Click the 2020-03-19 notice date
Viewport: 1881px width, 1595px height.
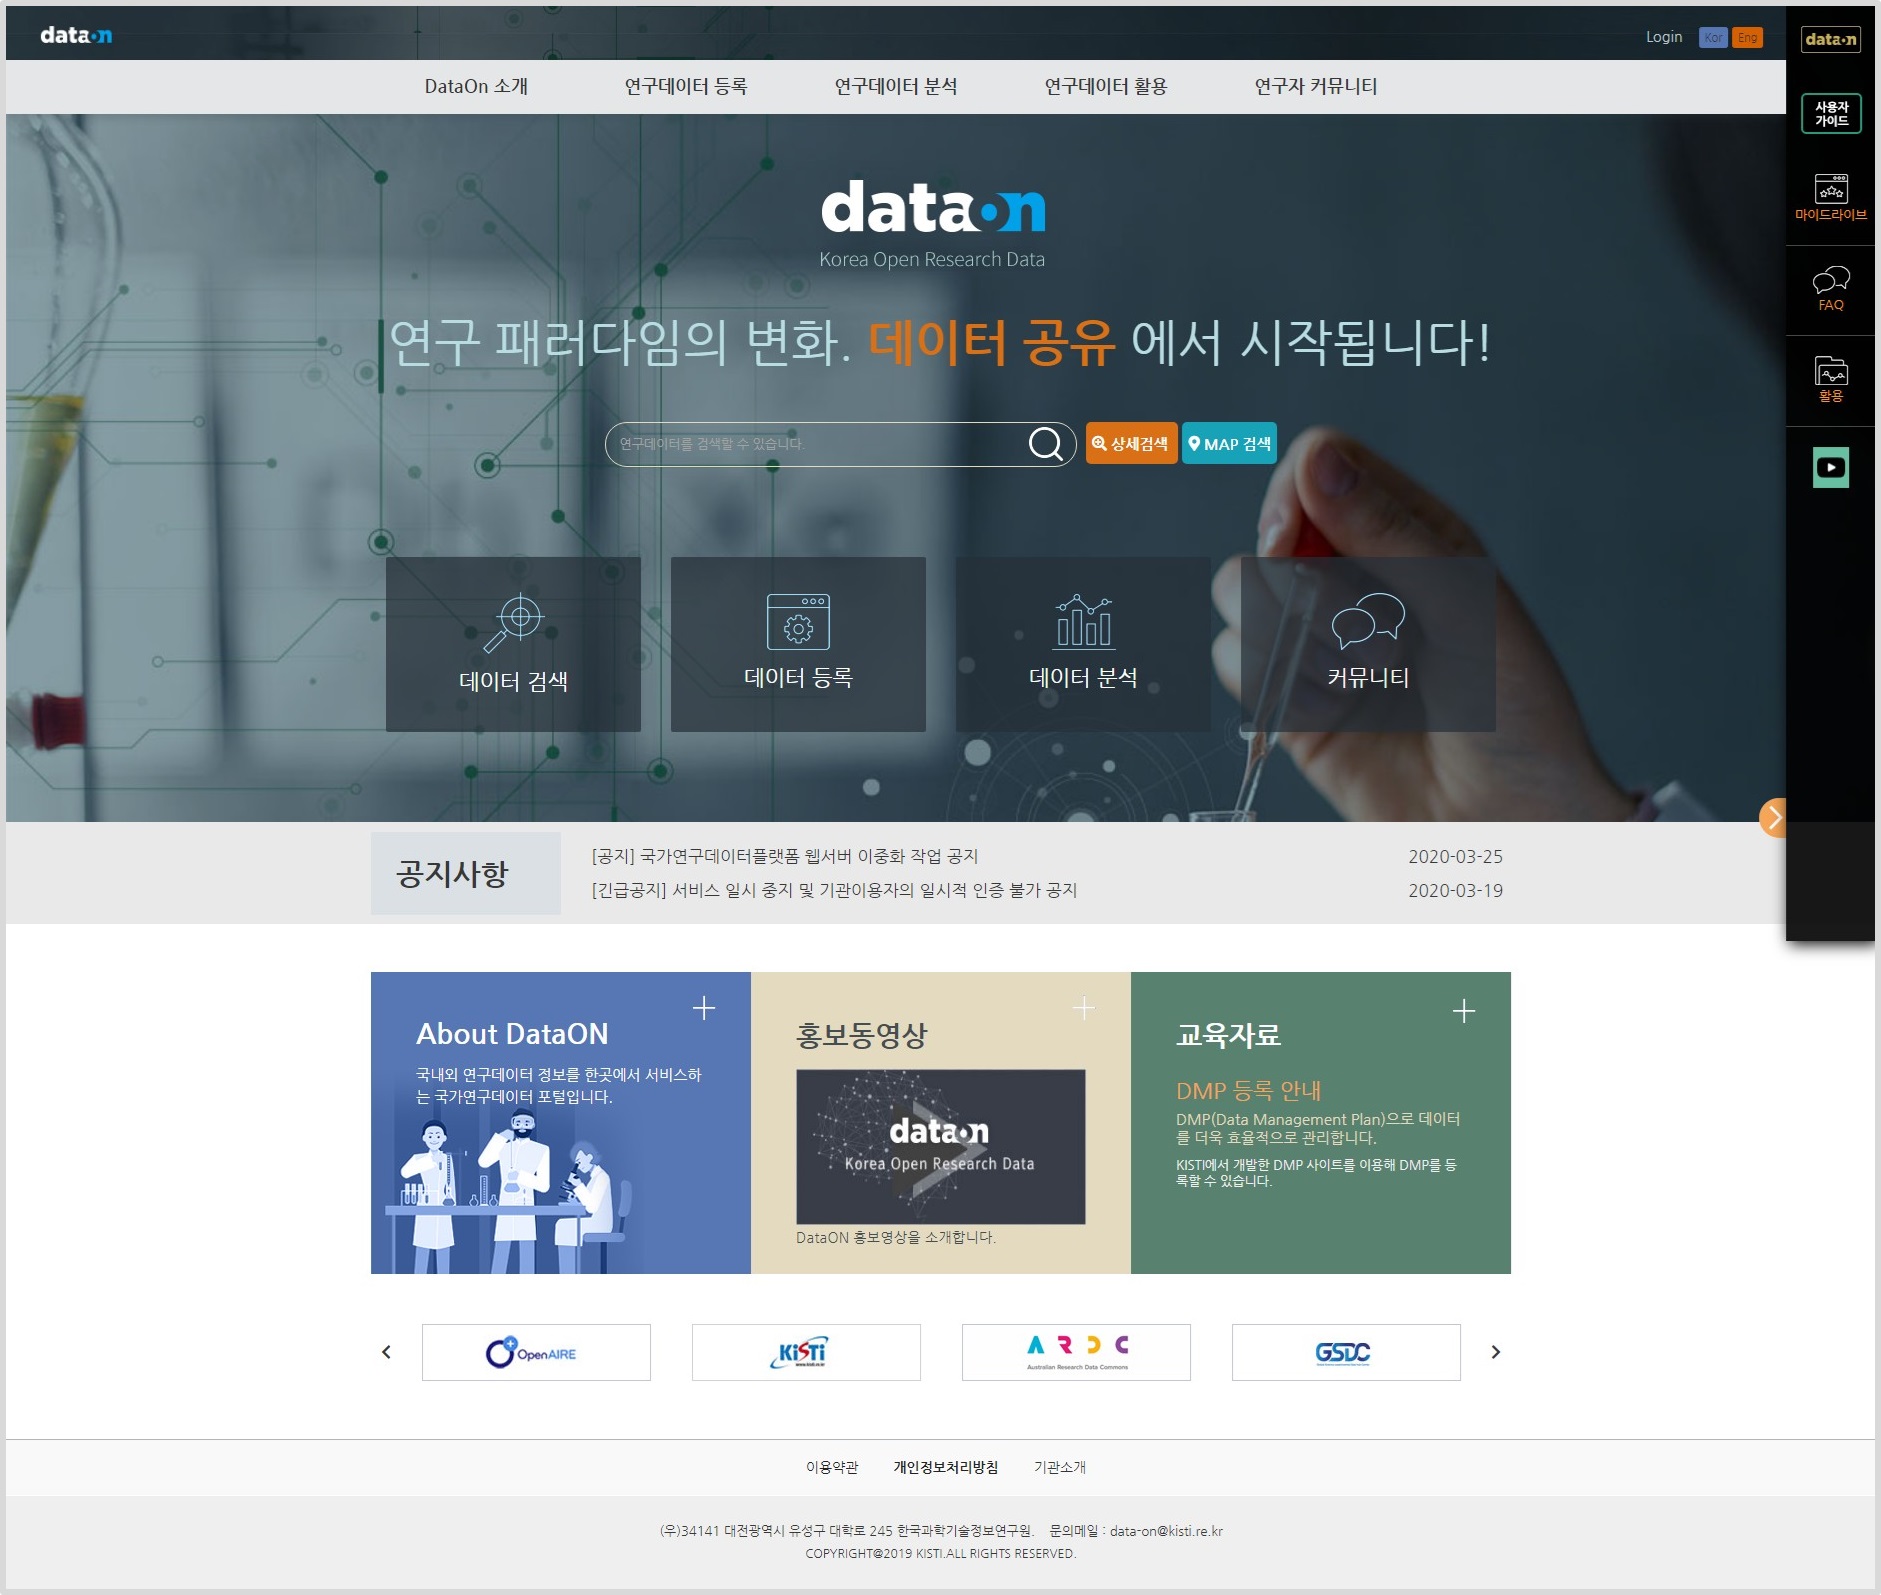coord(1456,891)
